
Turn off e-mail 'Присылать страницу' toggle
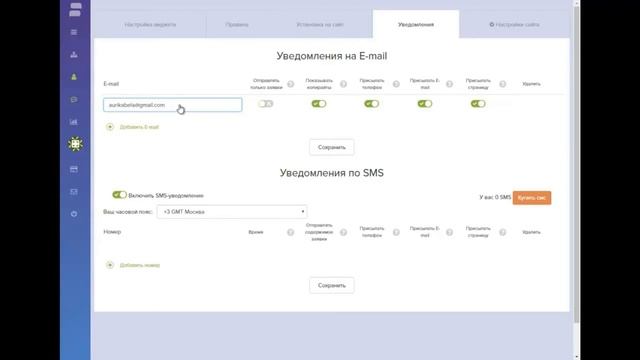tap(478, 104)
